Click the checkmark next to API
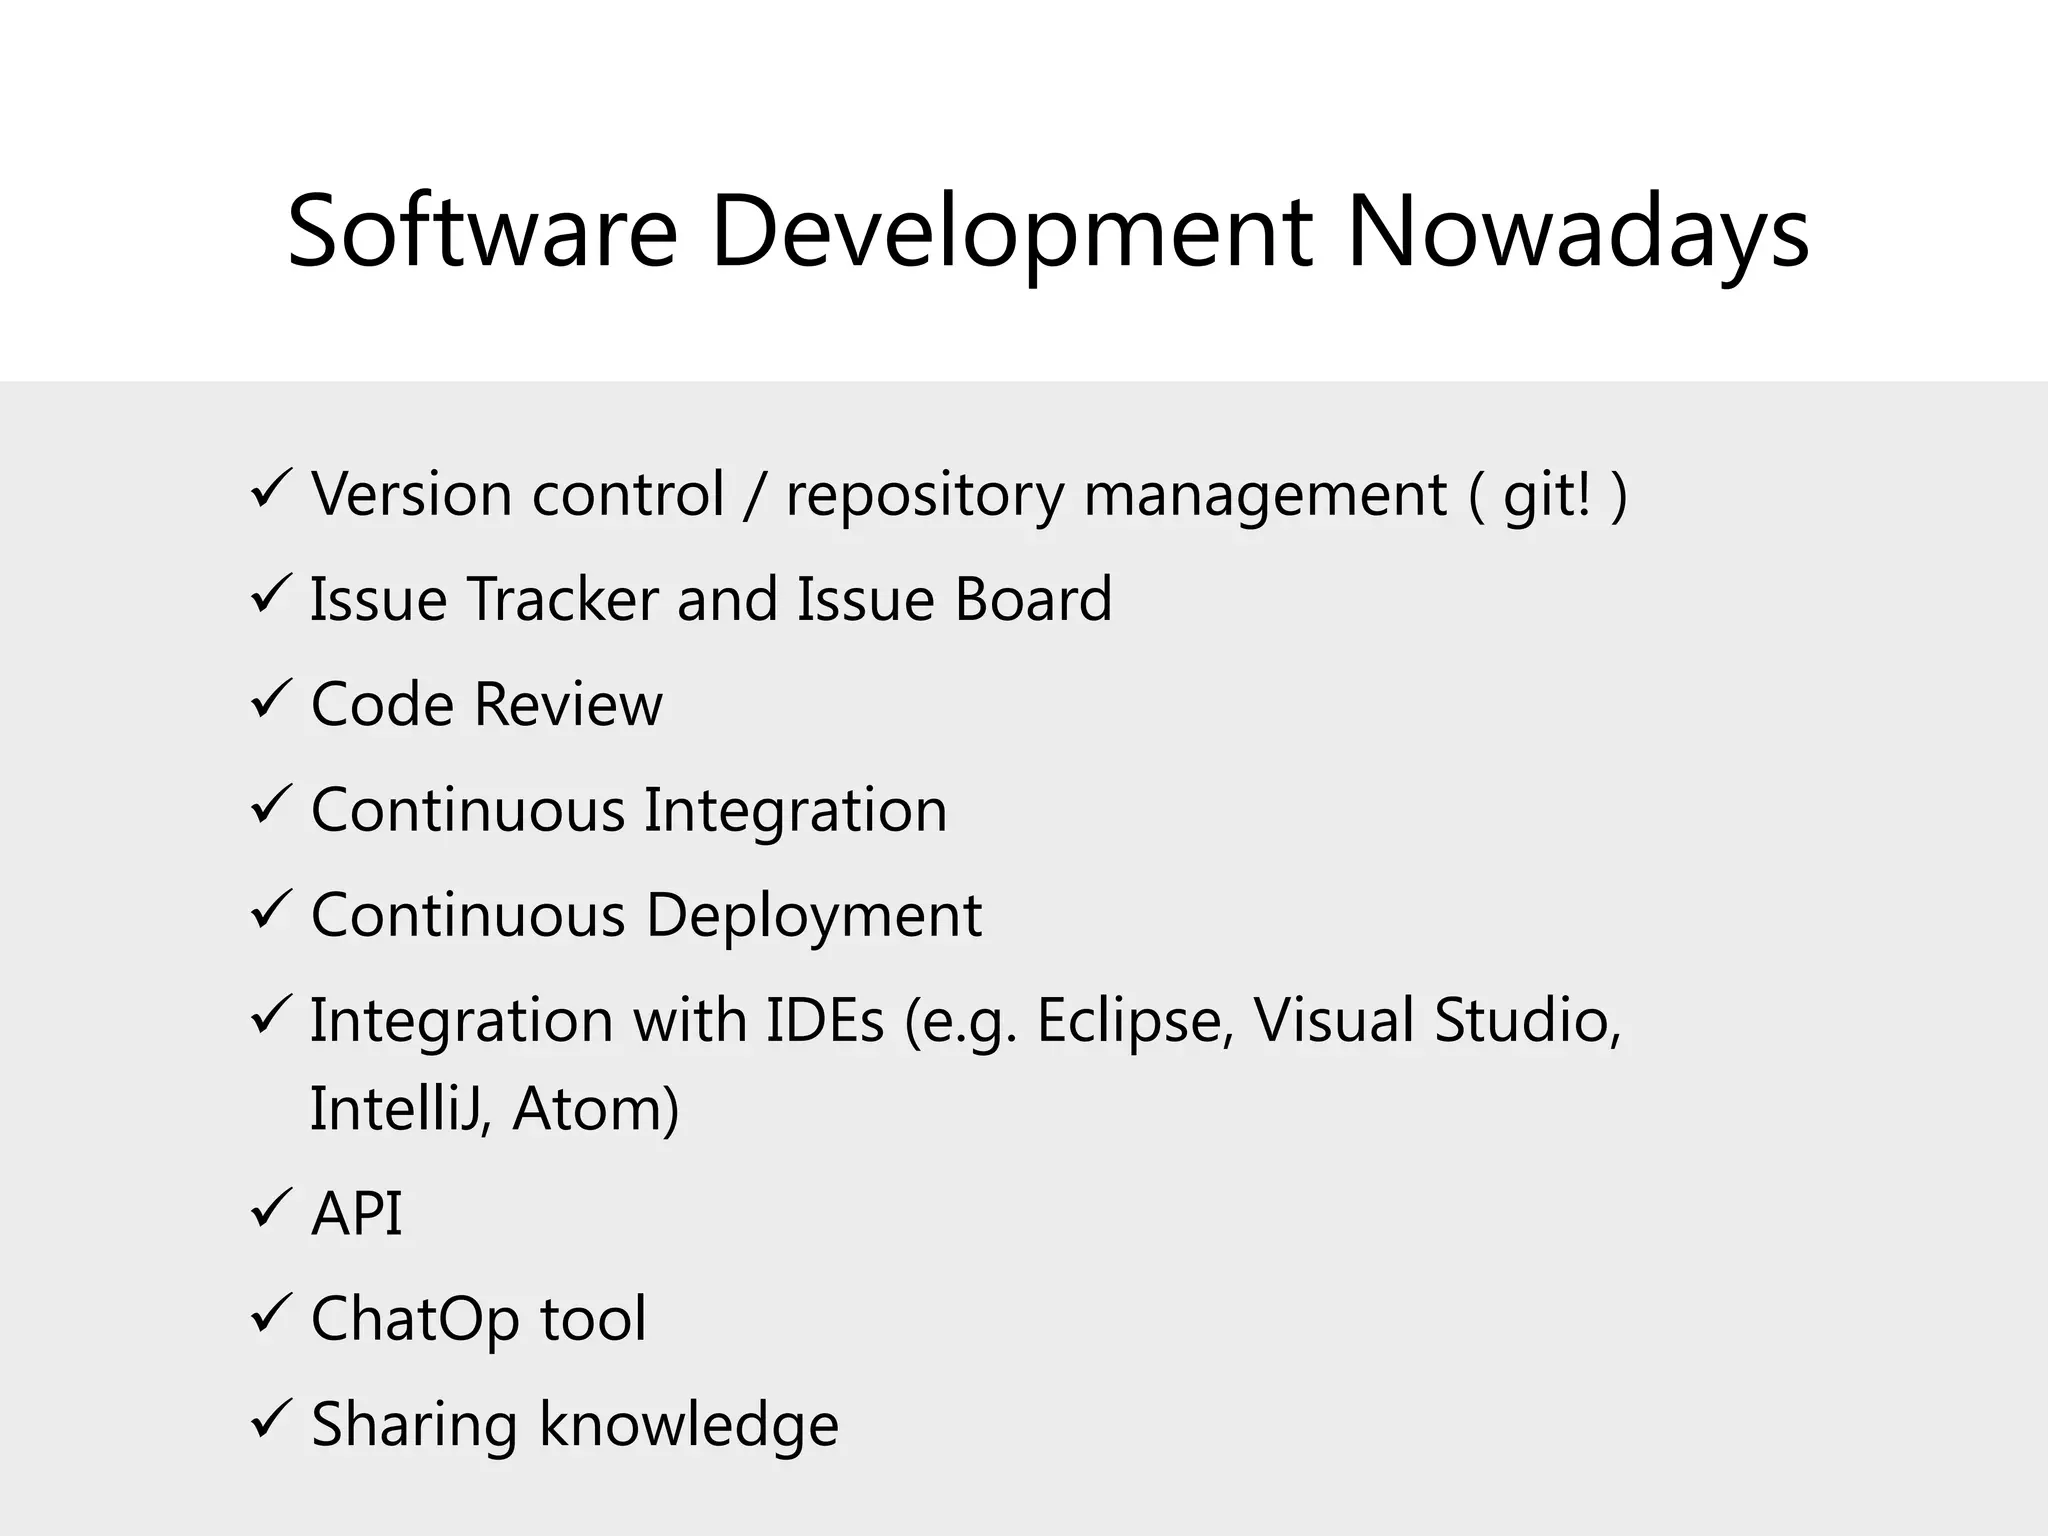Screen dimensions: 2048x1536 point(270,1209)
